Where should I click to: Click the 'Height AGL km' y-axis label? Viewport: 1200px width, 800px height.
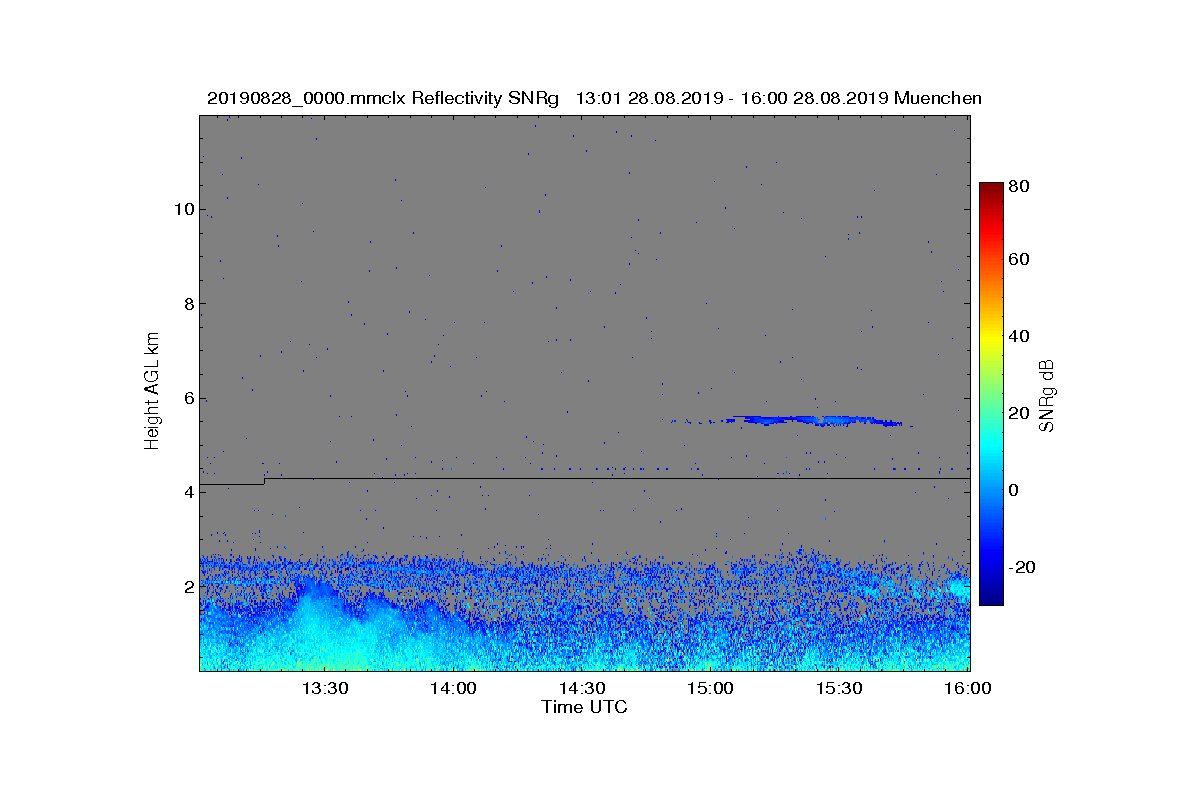(152, 393)
